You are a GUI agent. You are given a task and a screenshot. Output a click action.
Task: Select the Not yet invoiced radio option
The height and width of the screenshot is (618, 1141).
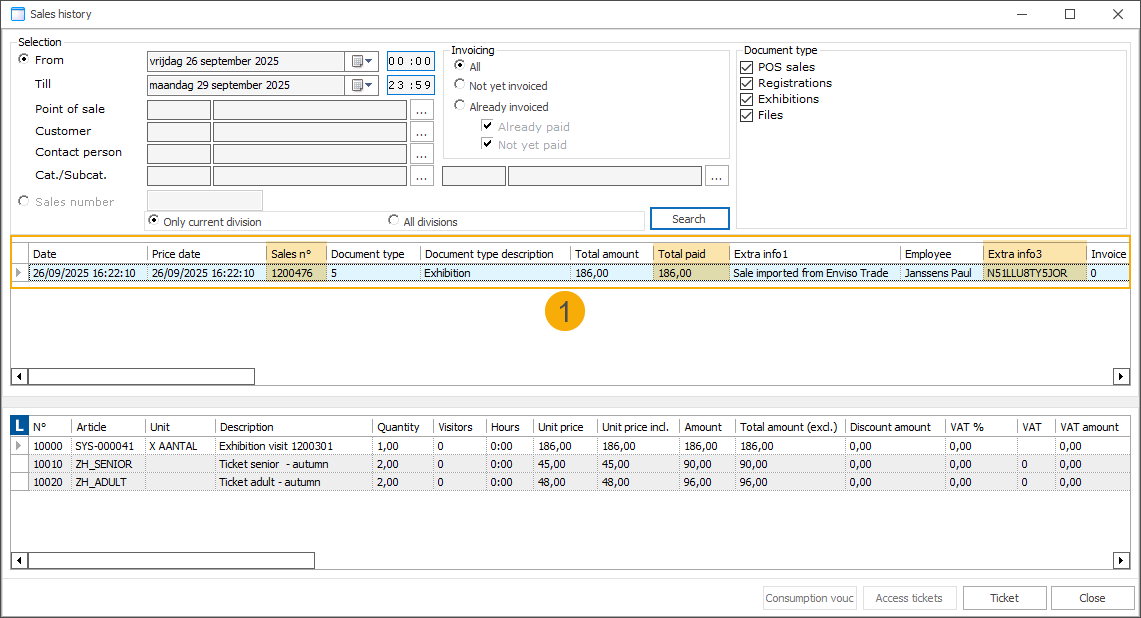[460, 86]
